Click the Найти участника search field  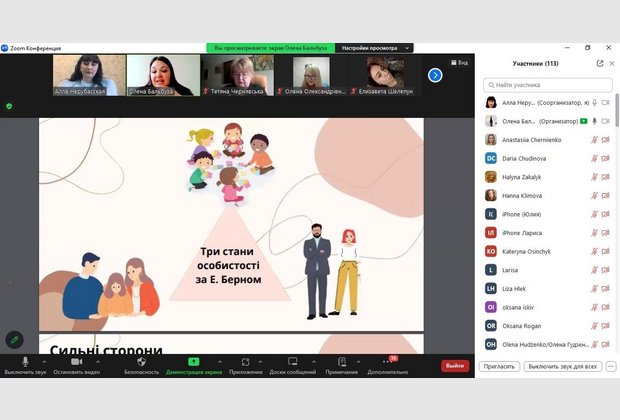pos(547,85)
